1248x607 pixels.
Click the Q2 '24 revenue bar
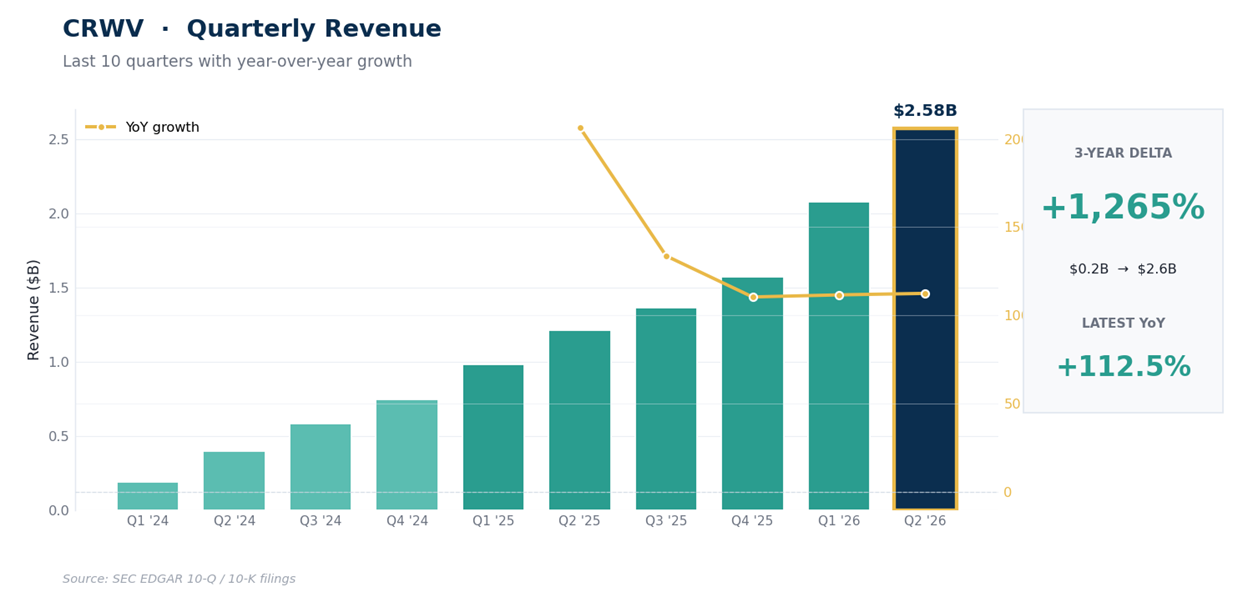tap(234, 481)
